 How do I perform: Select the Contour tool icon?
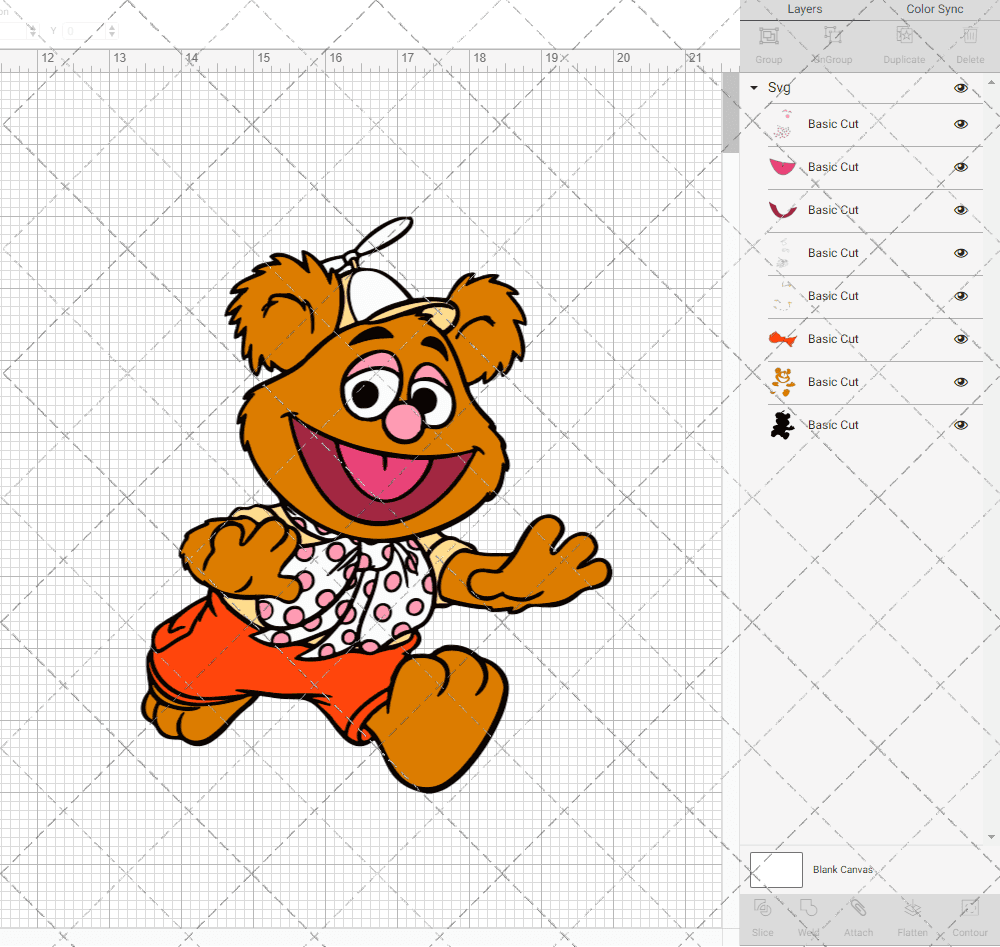coord(970,908)
